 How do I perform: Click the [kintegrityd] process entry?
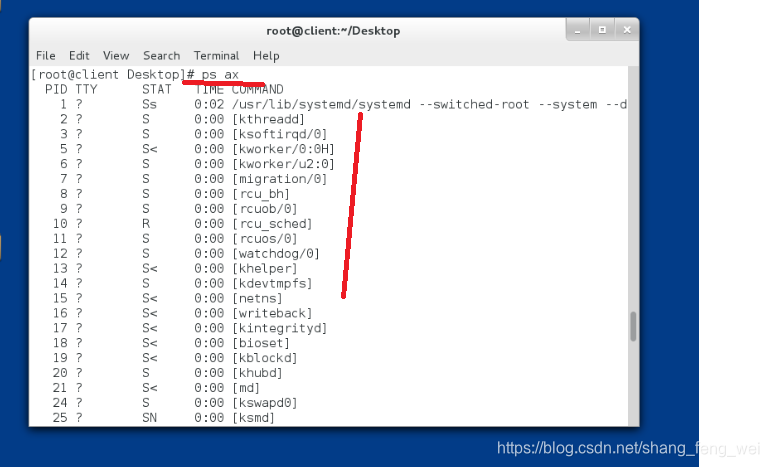coord(280,328)
